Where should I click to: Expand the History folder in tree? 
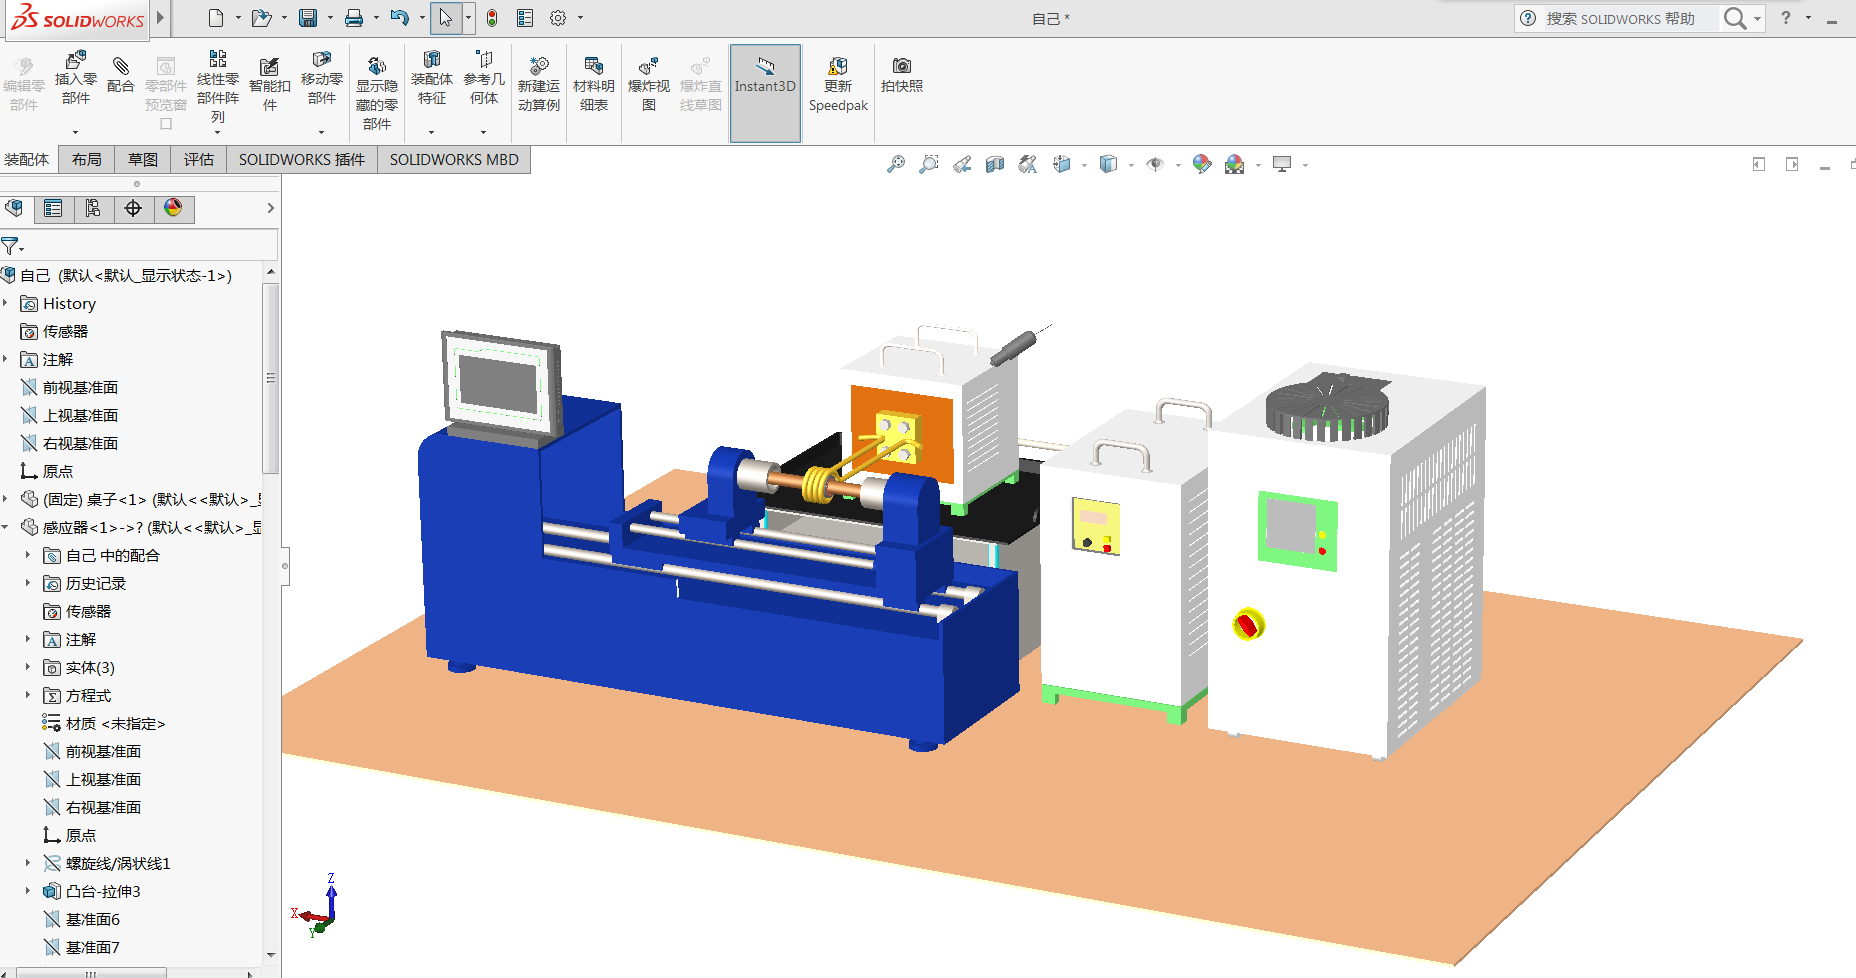[x=6, y=303]
